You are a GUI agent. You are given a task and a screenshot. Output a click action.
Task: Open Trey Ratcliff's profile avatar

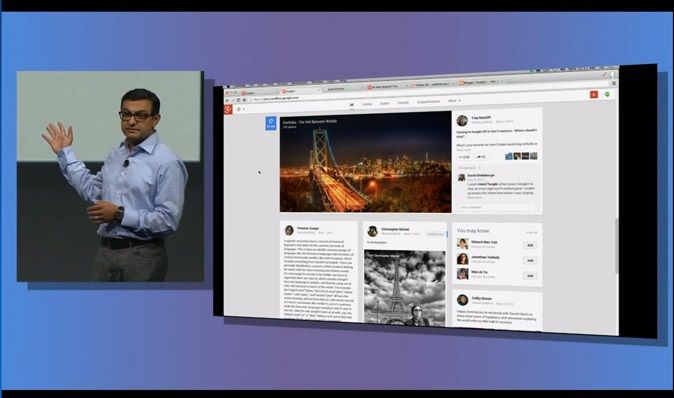462,120
